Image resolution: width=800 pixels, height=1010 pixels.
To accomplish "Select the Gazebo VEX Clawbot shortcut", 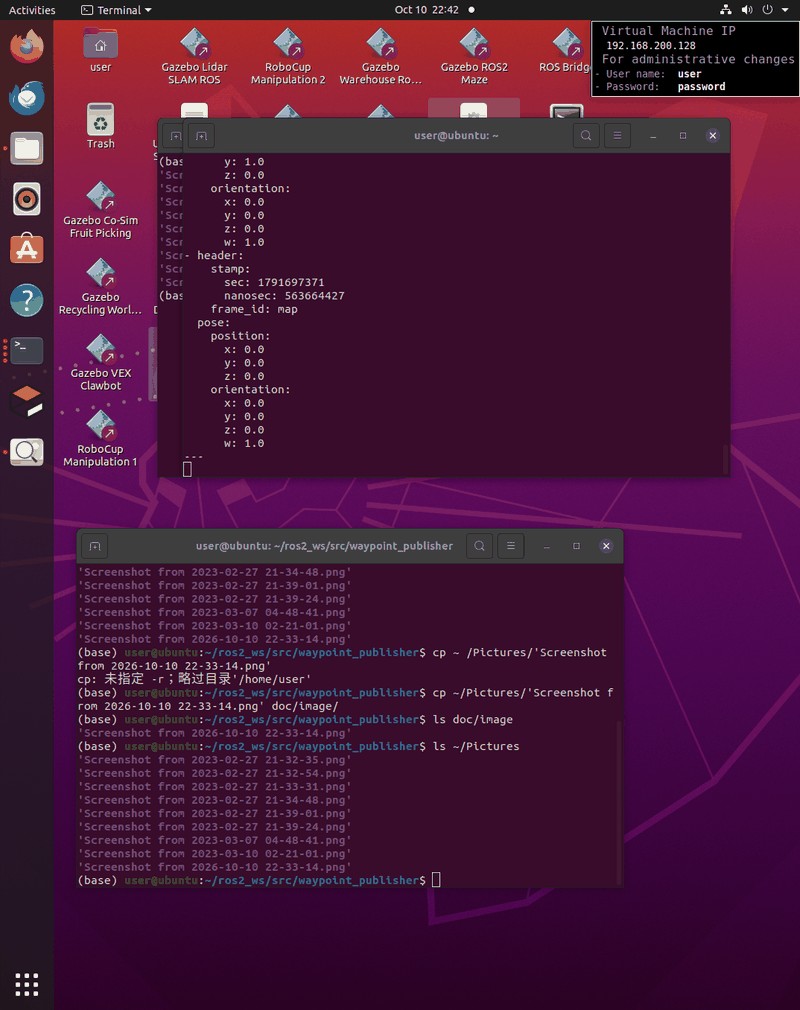I will pos(100,363).
